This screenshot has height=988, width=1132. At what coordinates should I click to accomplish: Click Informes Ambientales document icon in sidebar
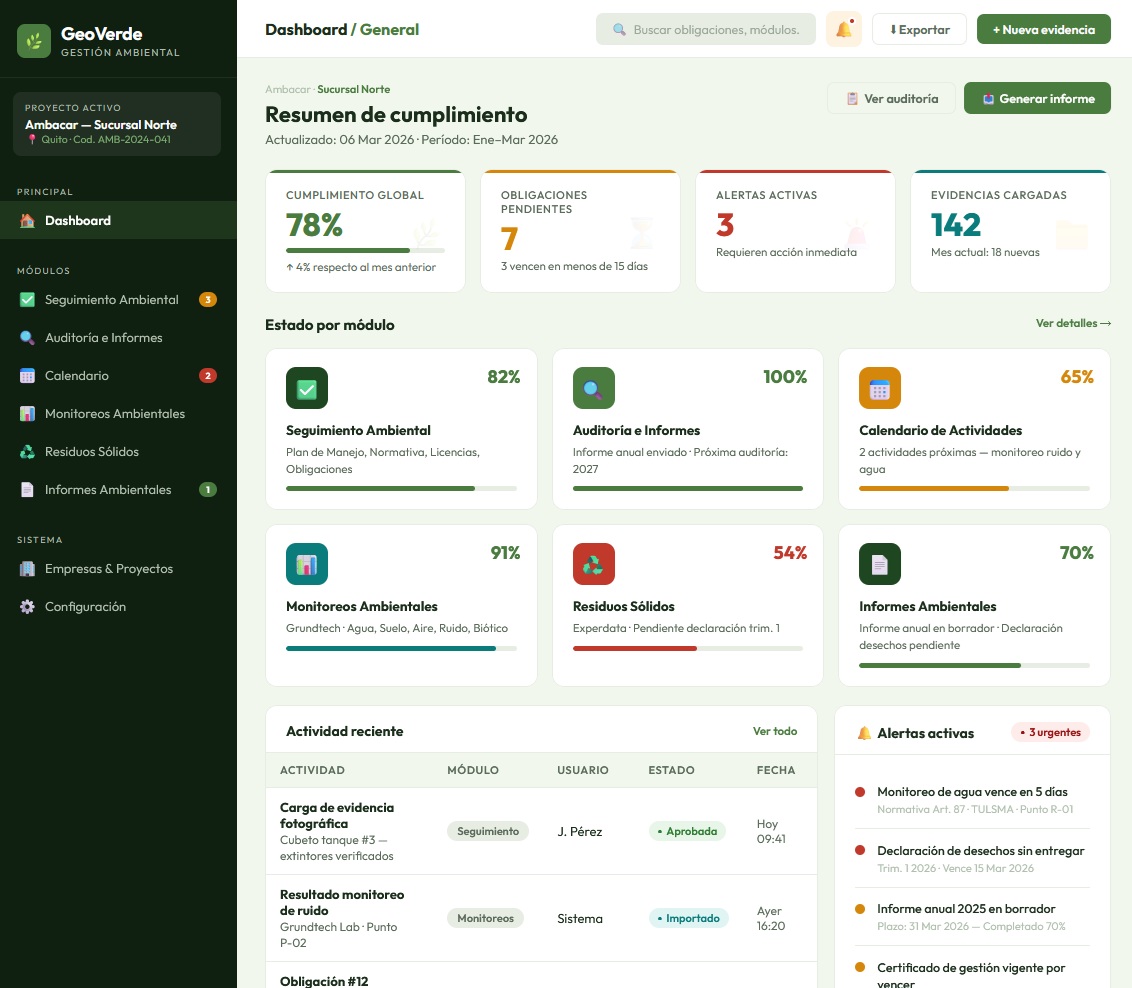[27, 489]
